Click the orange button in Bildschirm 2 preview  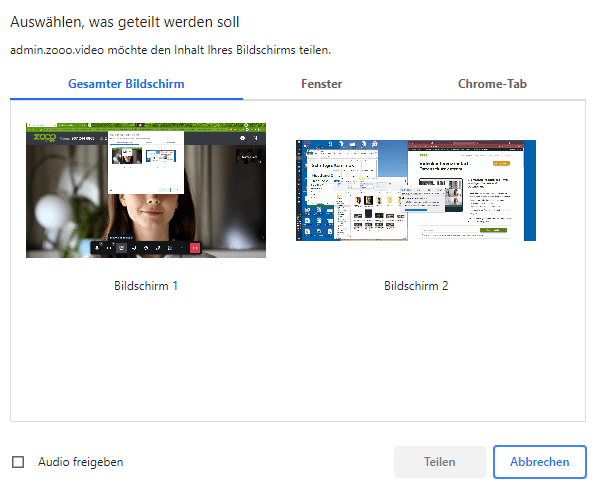(x=501, y=163)
